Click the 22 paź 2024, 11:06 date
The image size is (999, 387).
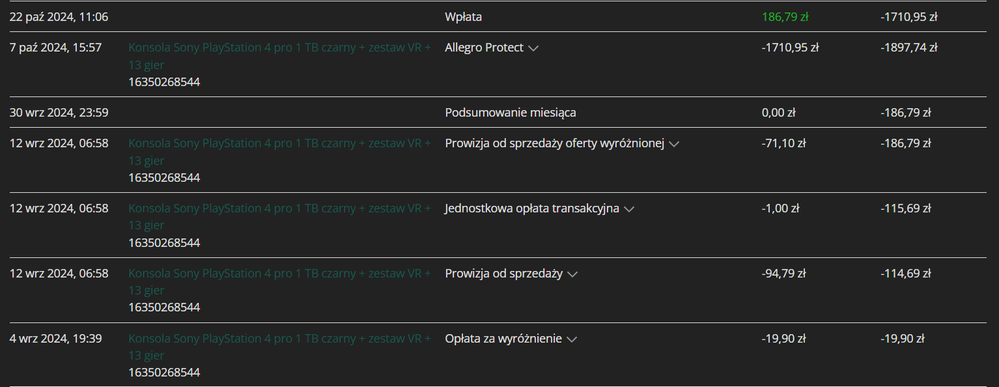(x=59, y=17)
